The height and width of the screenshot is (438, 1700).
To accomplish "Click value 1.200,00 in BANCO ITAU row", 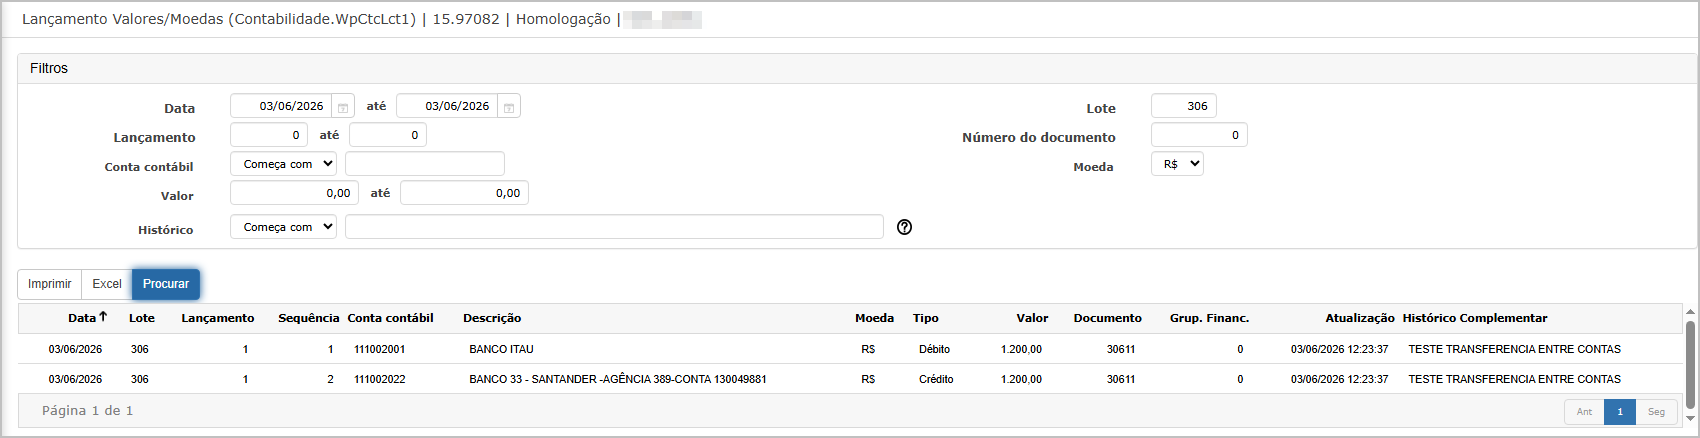I will click(x=1021, y=349).
